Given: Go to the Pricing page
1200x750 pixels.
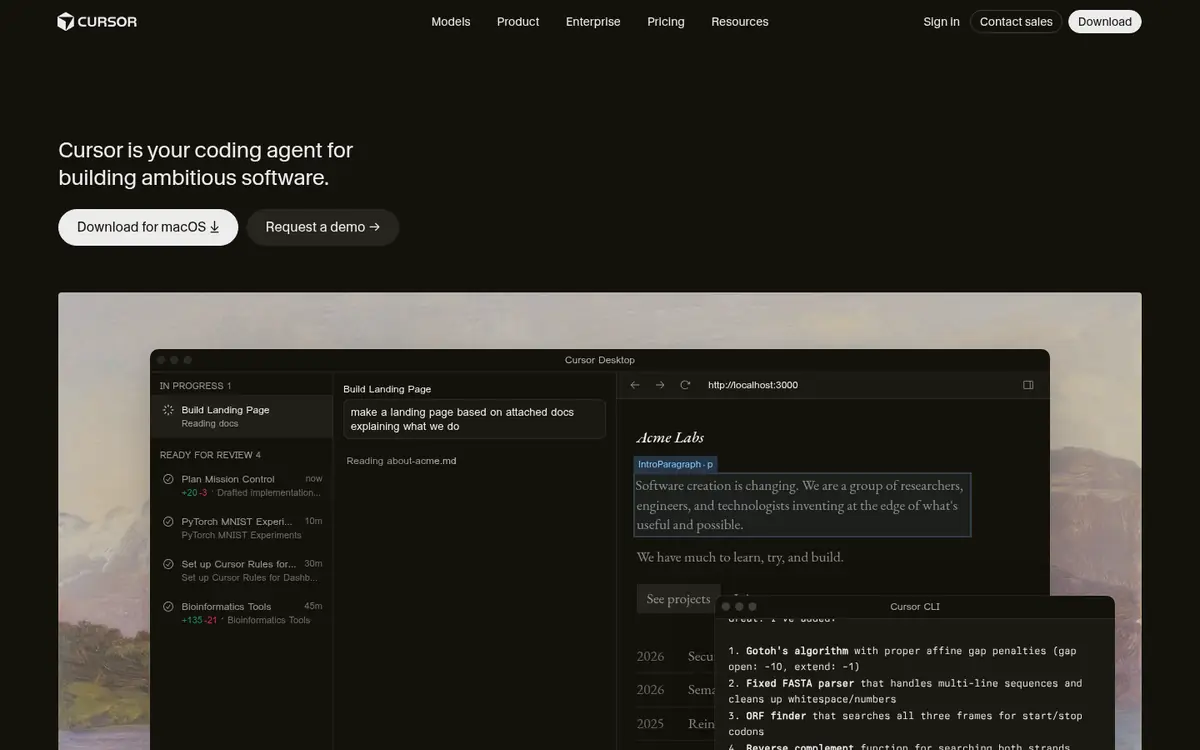Looking at the screenshot, I should coord(666,22).
